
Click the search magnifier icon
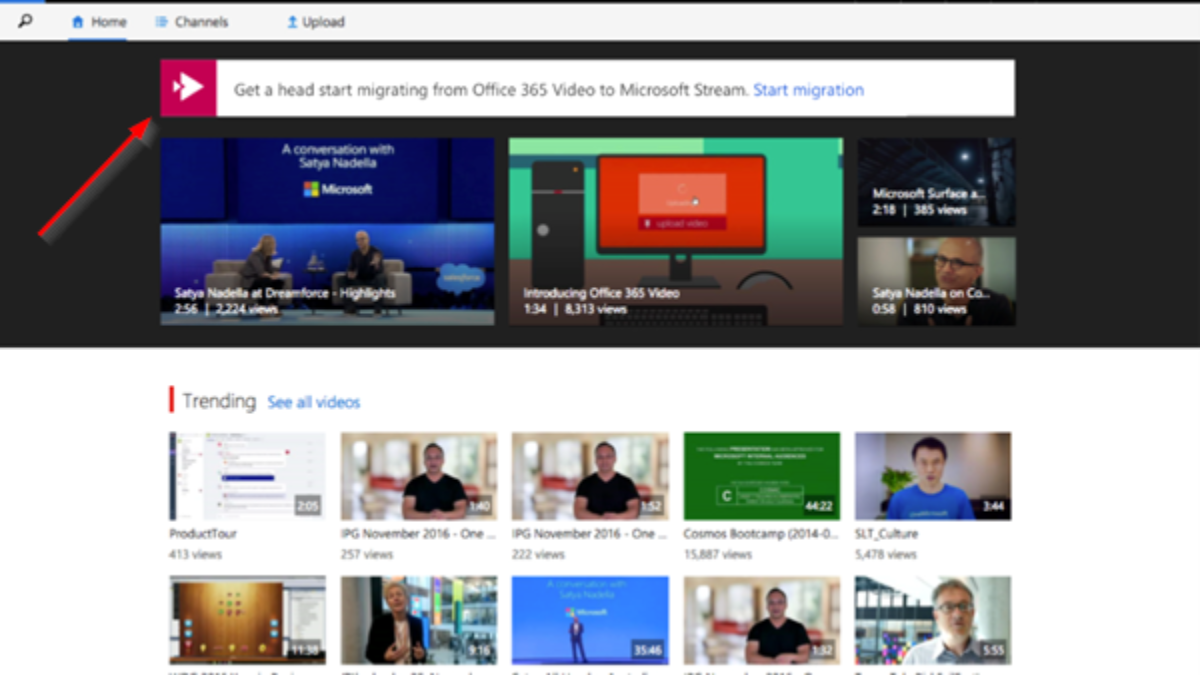point(26,21)
